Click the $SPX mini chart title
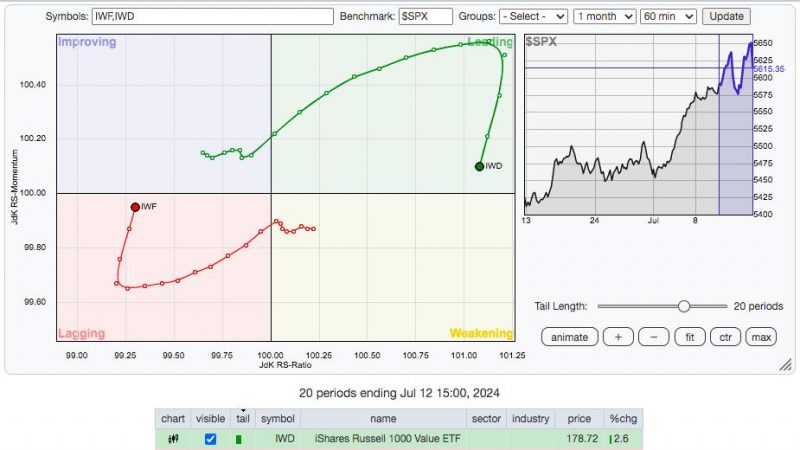Screen dimensions: 800x450 [541, 42]
